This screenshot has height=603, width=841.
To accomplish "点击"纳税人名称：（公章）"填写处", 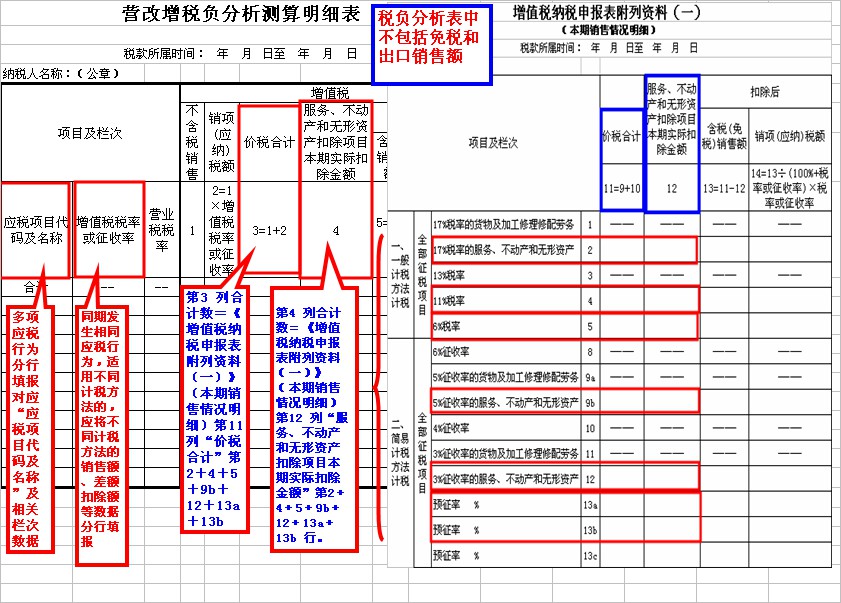I will (60, 70).
